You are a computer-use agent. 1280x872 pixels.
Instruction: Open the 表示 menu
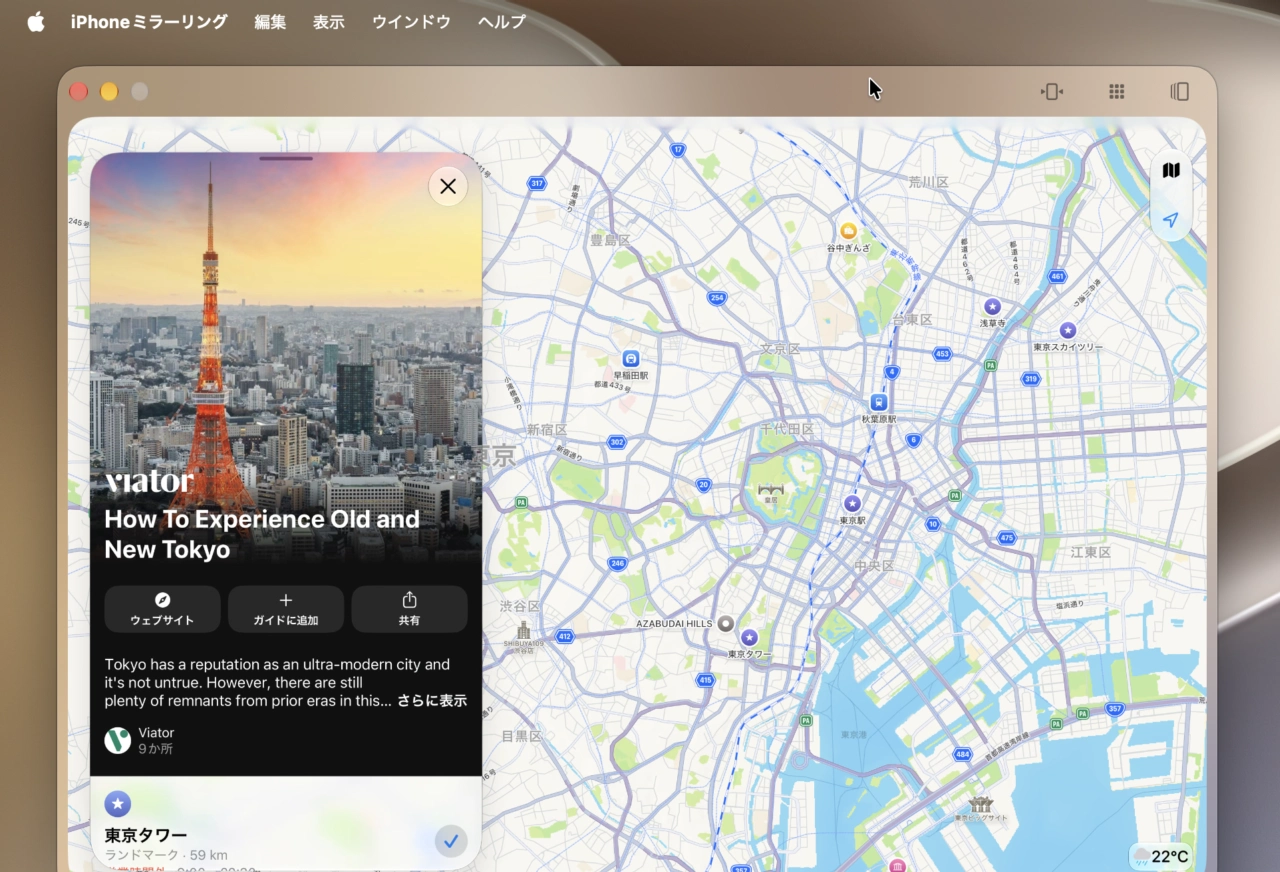[329, 22]
